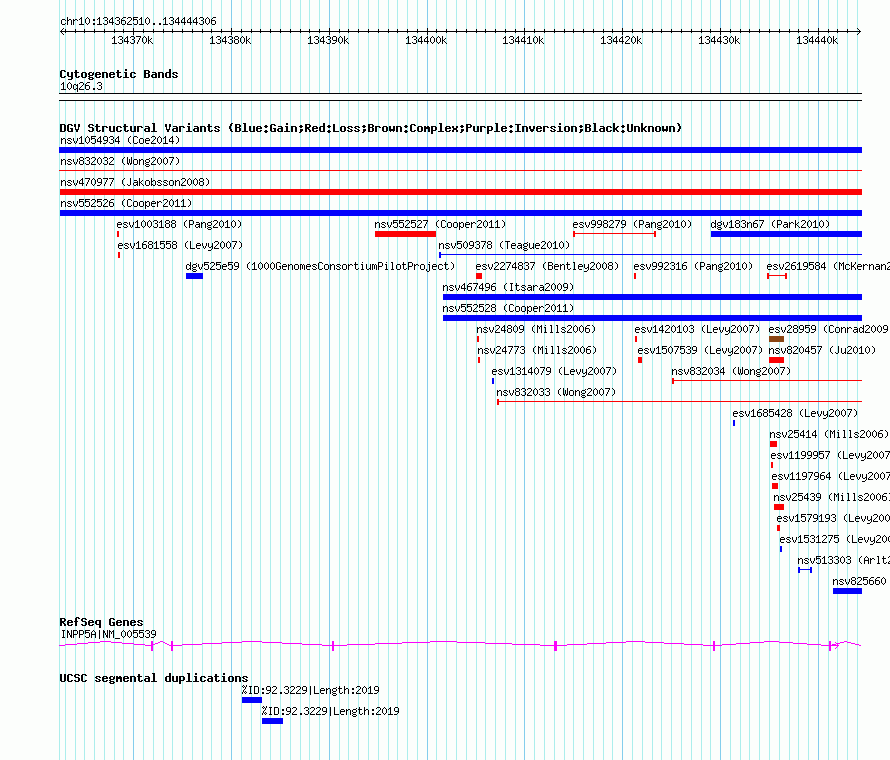Click the 134400k ruler tick label
The height and width of the screenshot is (760, 890).
[426, 40]
